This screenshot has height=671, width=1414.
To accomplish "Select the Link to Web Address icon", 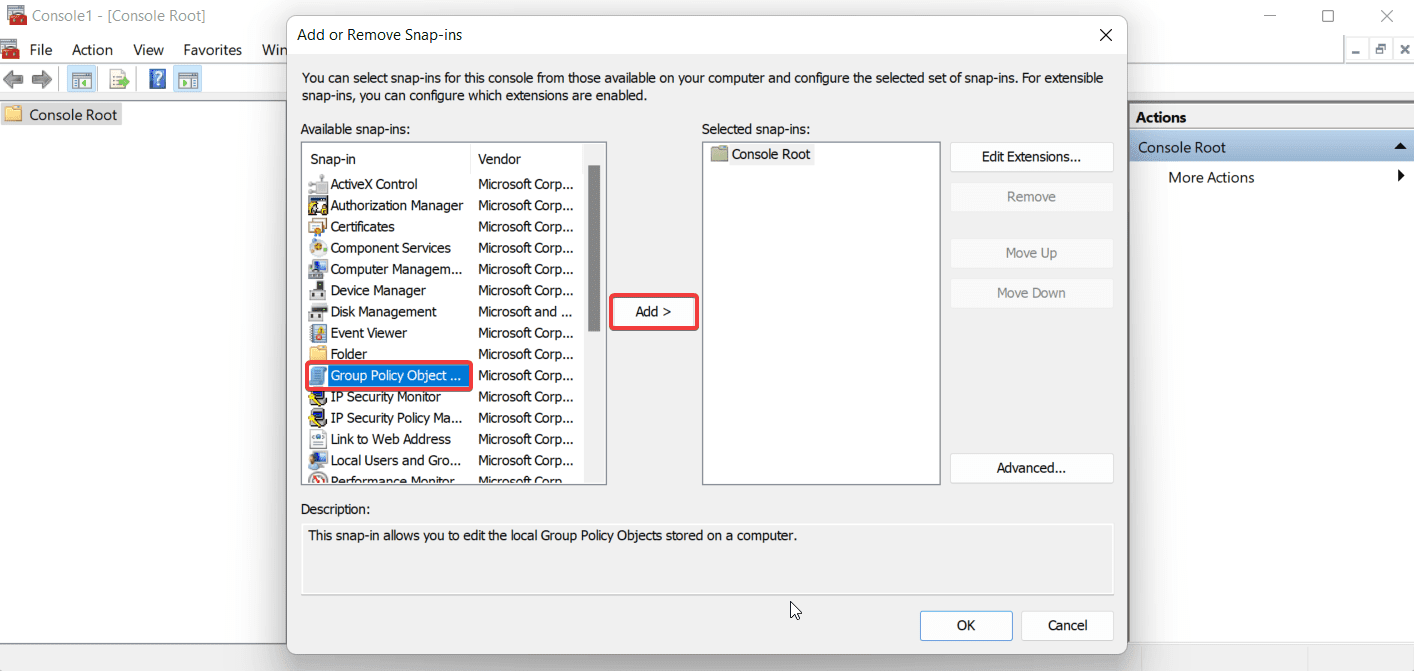I will click(318, 439).
